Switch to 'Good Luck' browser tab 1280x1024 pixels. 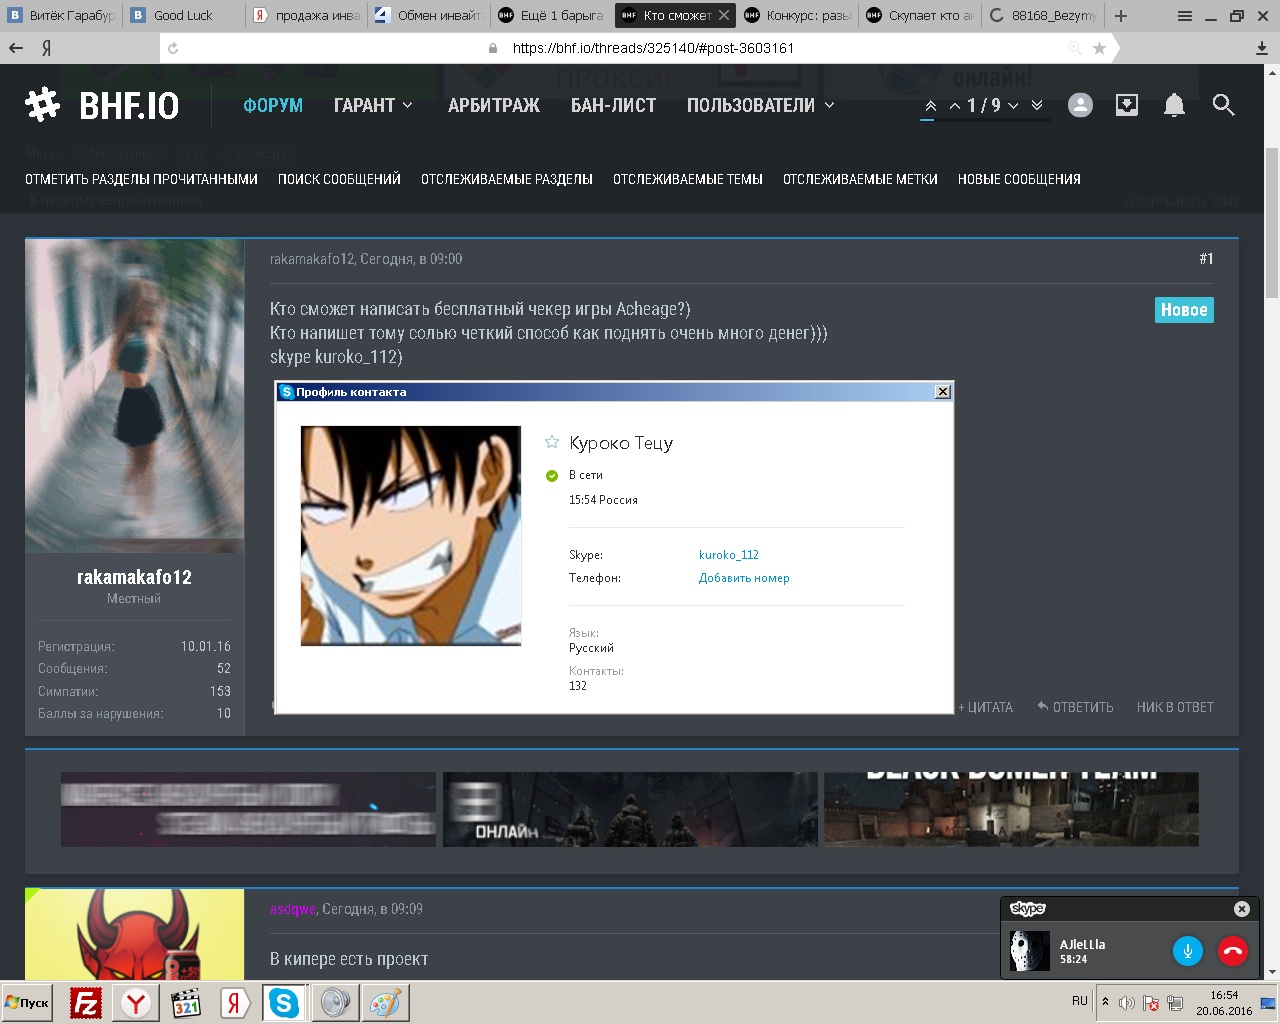(x=183, y=15)
